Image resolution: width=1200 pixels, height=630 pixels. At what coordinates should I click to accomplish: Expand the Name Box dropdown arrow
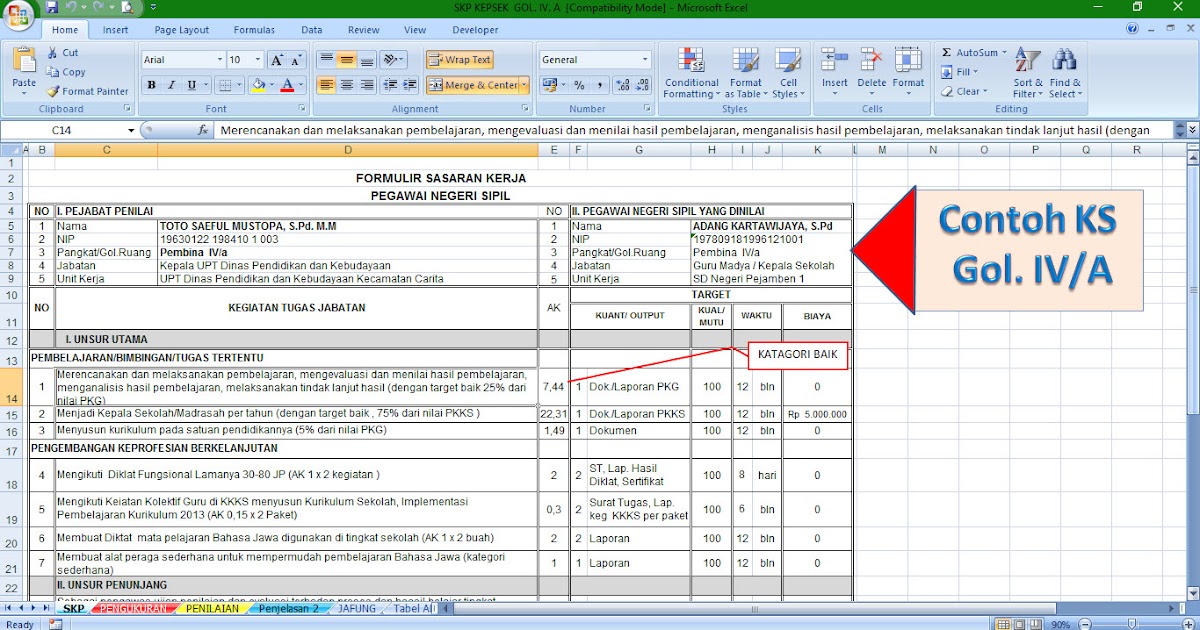click(x=131, y=130)
